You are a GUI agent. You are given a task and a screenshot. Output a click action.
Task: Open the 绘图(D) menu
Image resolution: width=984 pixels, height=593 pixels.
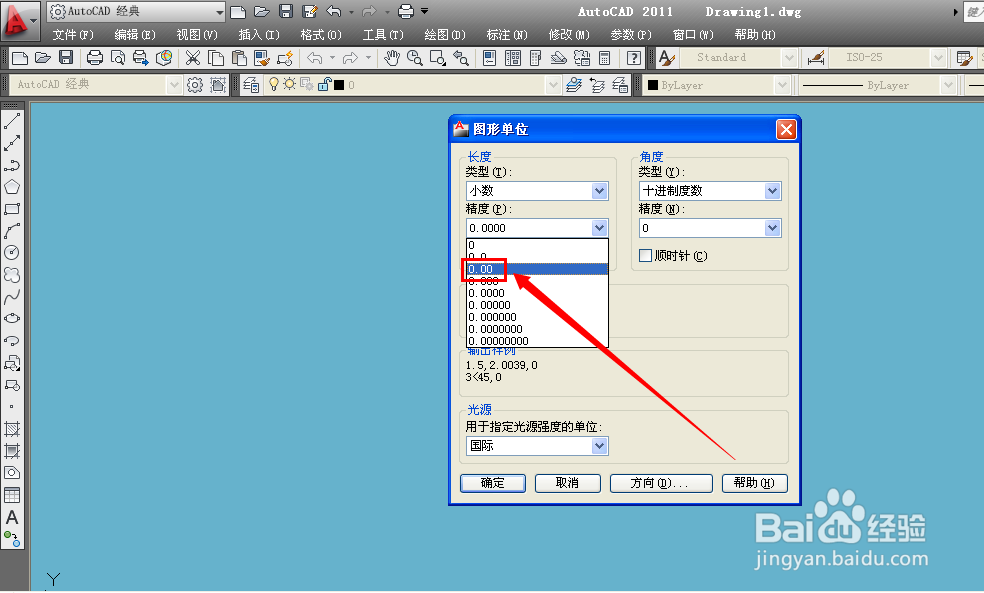[445, 35]
